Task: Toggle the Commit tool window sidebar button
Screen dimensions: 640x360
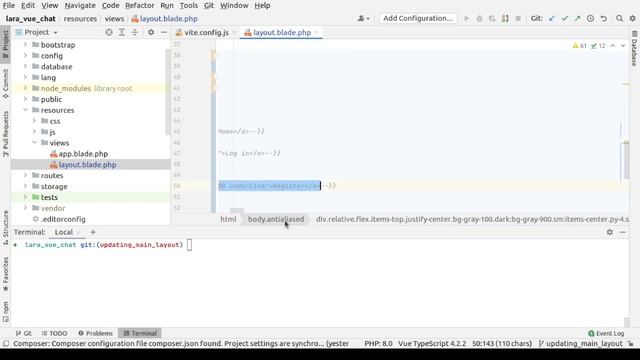Action: (x=5, y=84)
